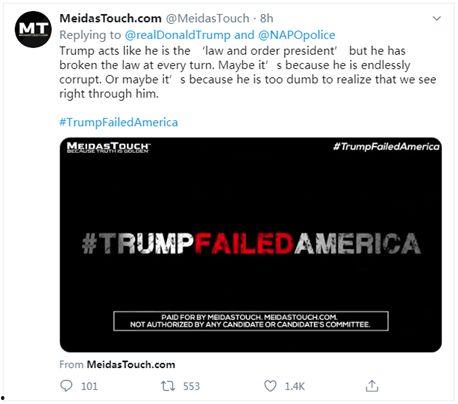The width and height of the screenshot is (458, 404).
Task: Click the italic #TrumpFailedAmerica overlay in media
Action: pyautogui.click(x=386, y=146)
